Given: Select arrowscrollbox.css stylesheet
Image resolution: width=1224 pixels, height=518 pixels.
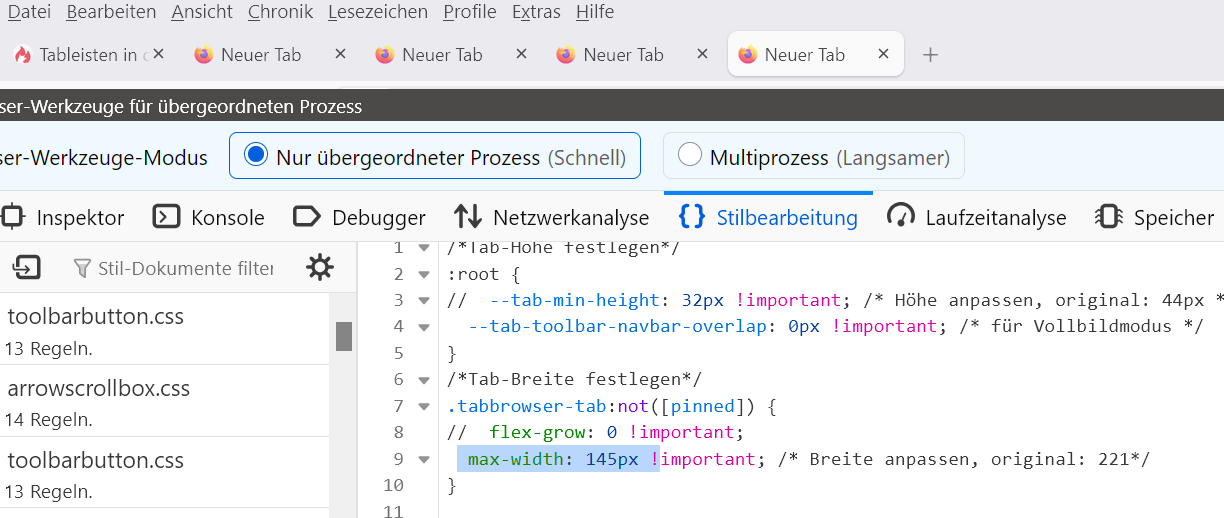Looking at the screenshot, I should click(98, 388).
